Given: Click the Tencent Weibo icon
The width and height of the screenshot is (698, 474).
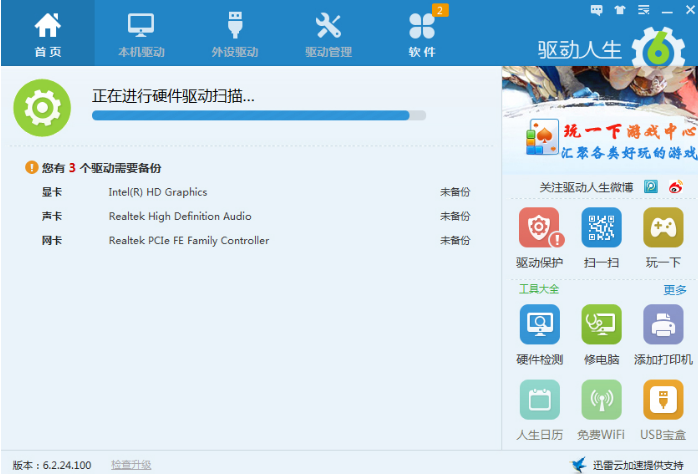Looking at the screenshot, I should (x=652, y=187).
